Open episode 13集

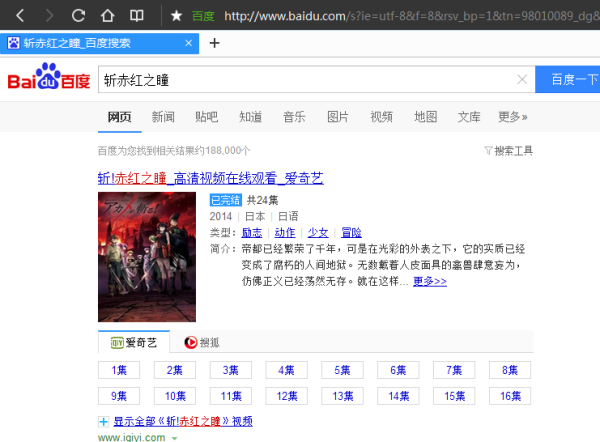pos(342,396)
